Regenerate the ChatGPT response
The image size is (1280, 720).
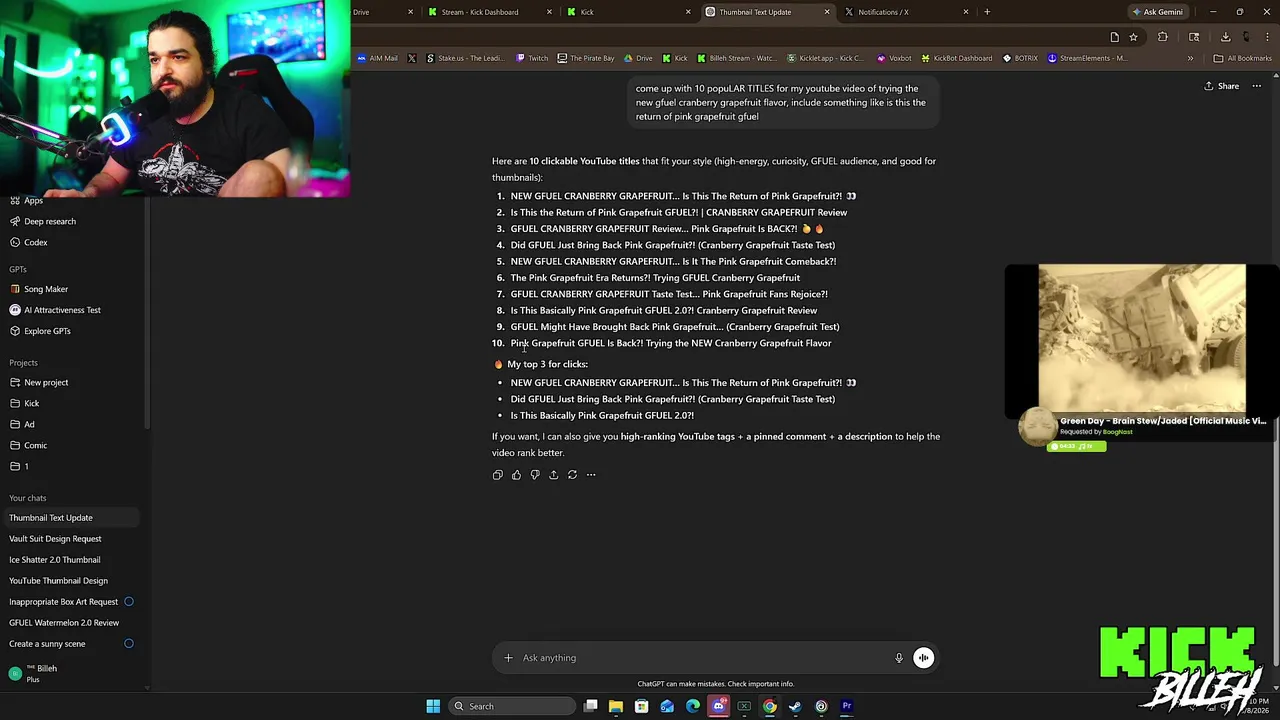tap(572, 475)
